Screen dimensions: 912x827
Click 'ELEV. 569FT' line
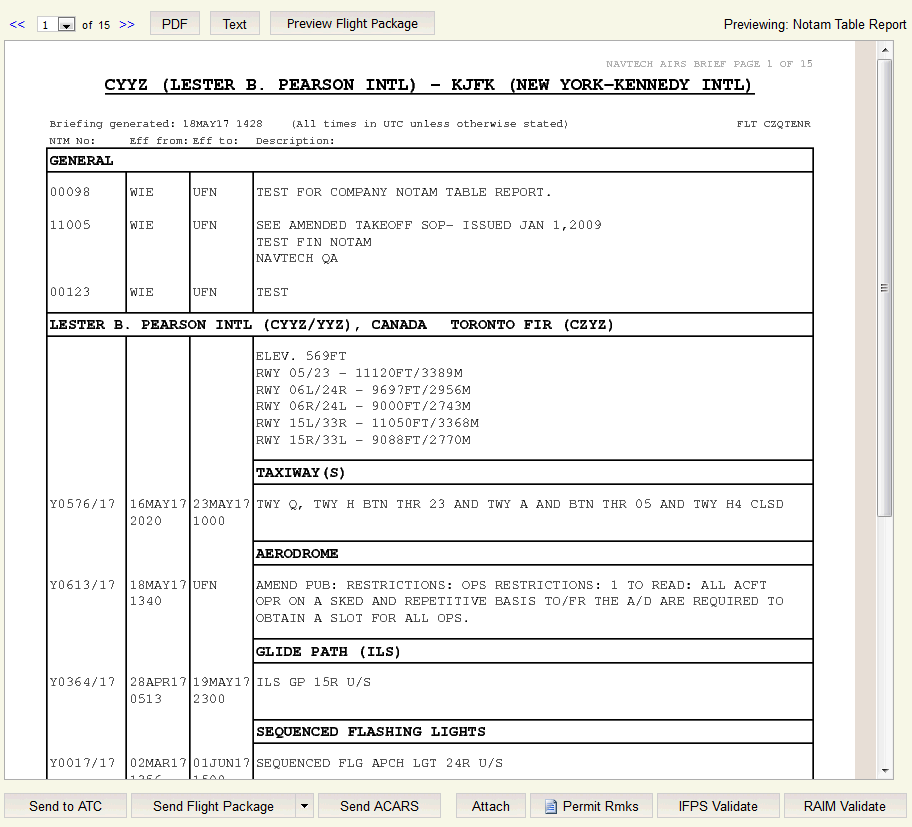pos(301,356)
